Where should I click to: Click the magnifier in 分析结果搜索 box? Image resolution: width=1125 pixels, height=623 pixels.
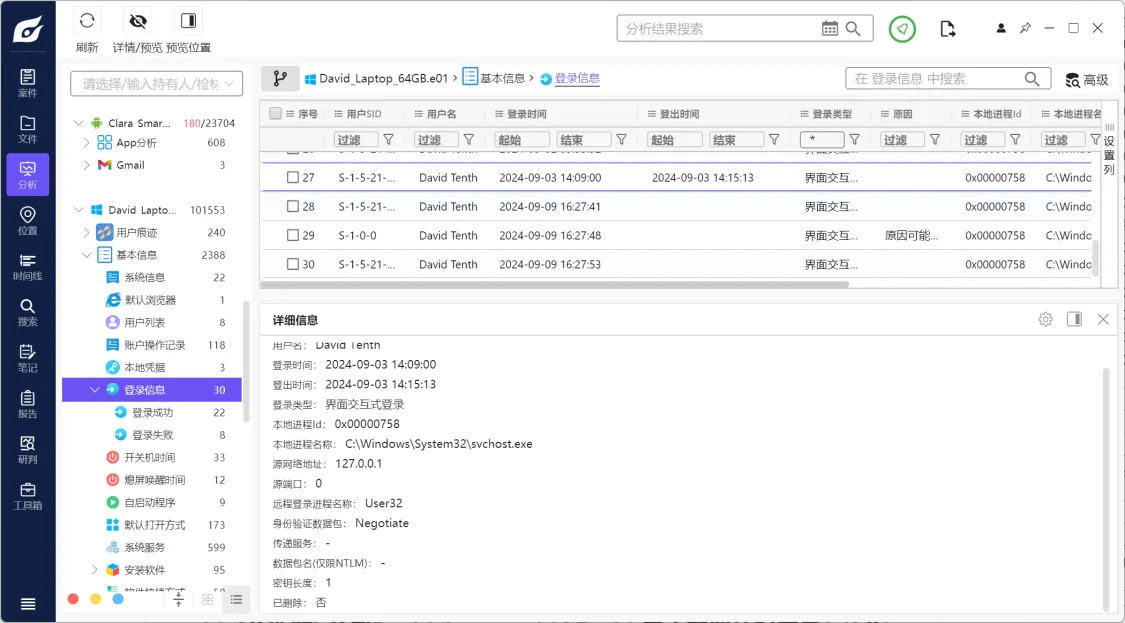pos(853,29)
